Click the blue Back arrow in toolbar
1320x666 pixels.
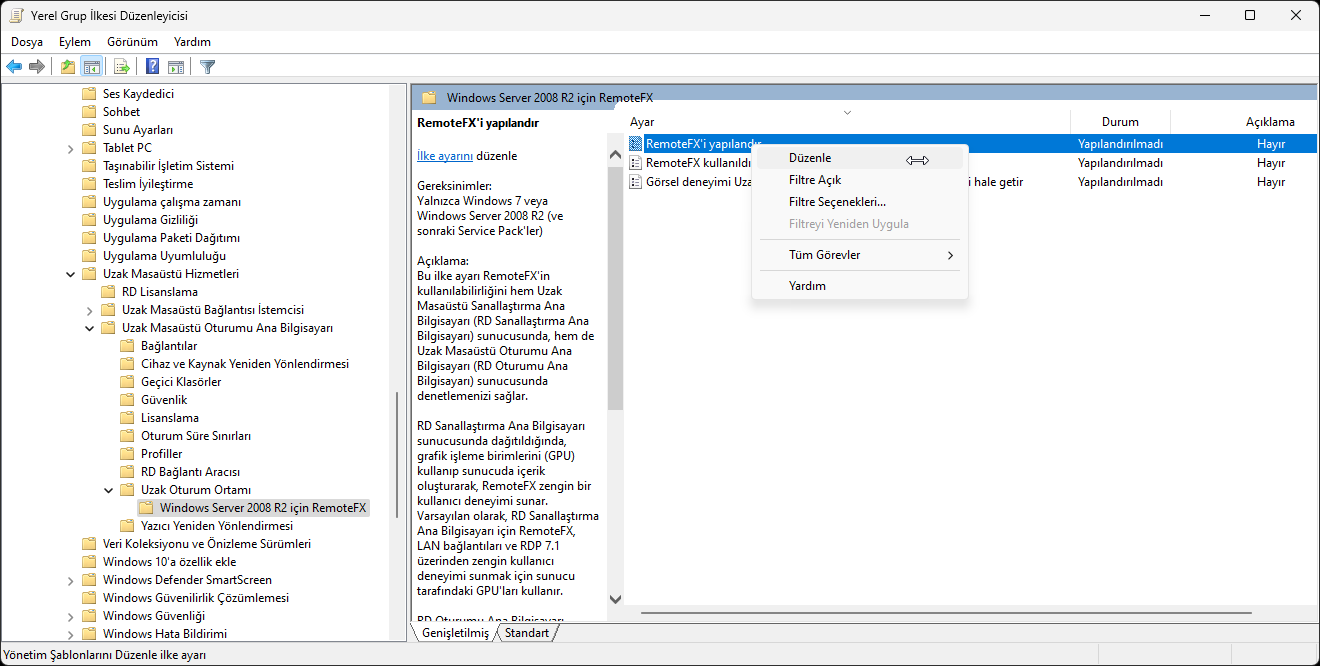tap(14, 67)
